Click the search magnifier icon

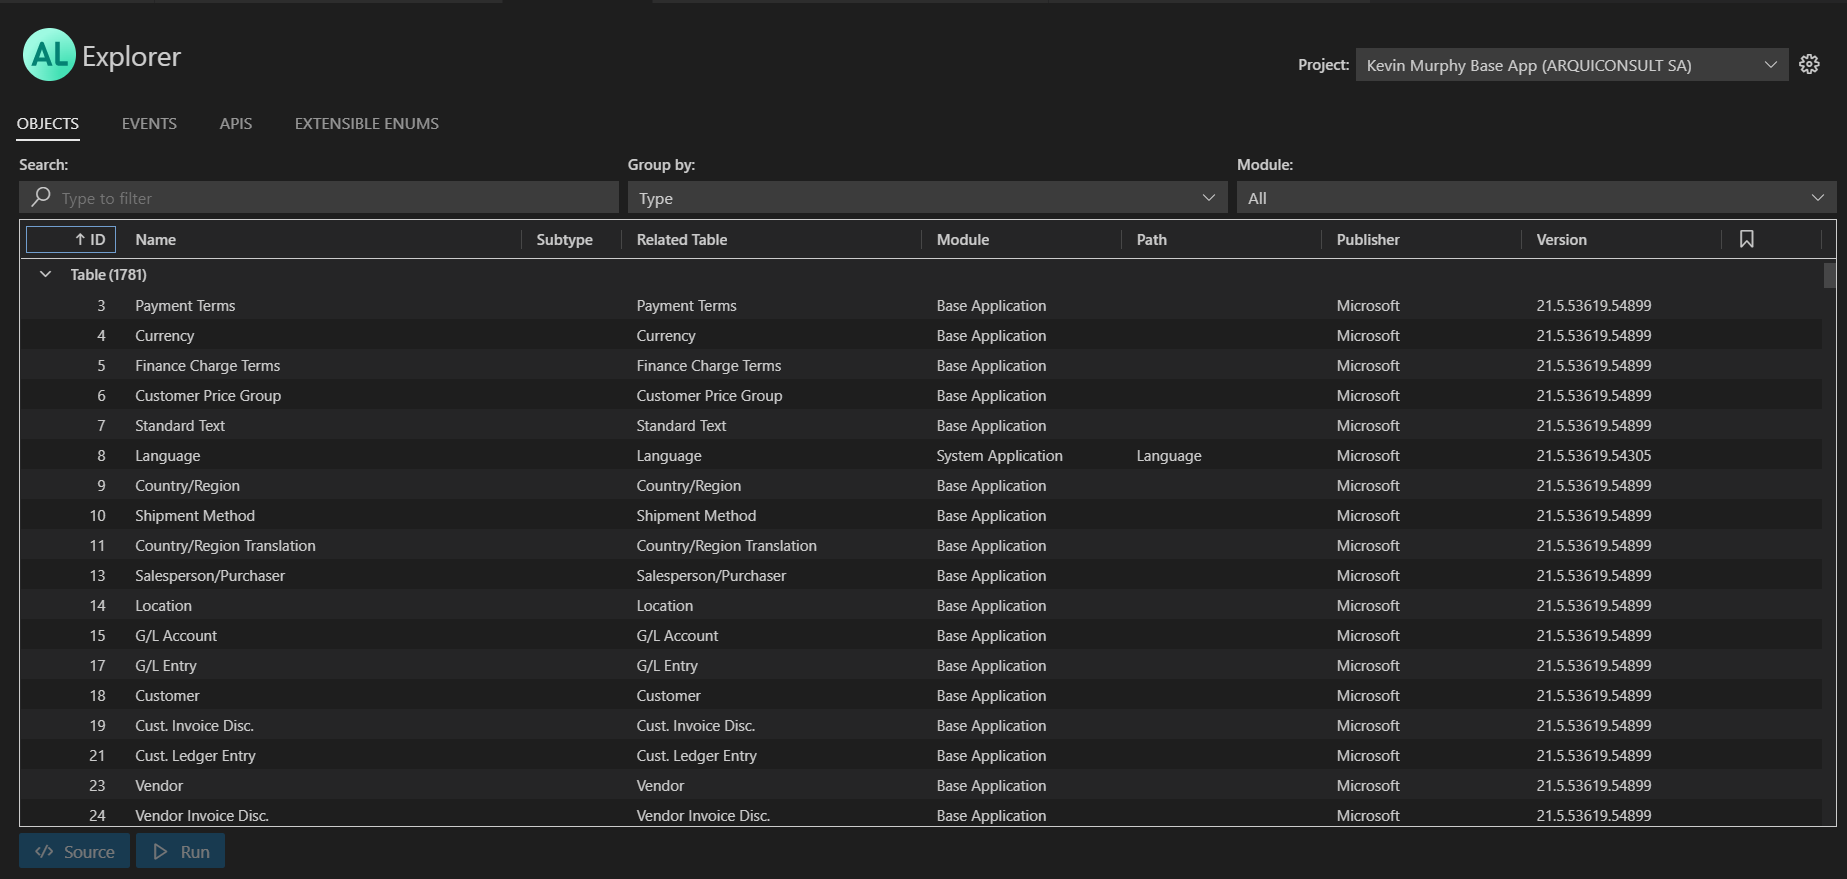(41, 197)
